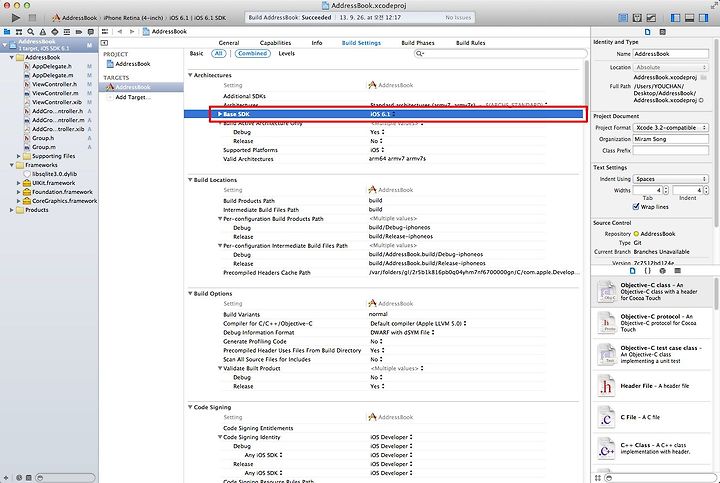720x483 pixels.
Task: Open the AddressBook scheme selector in the toolbar
Action: tap(75, 18)
